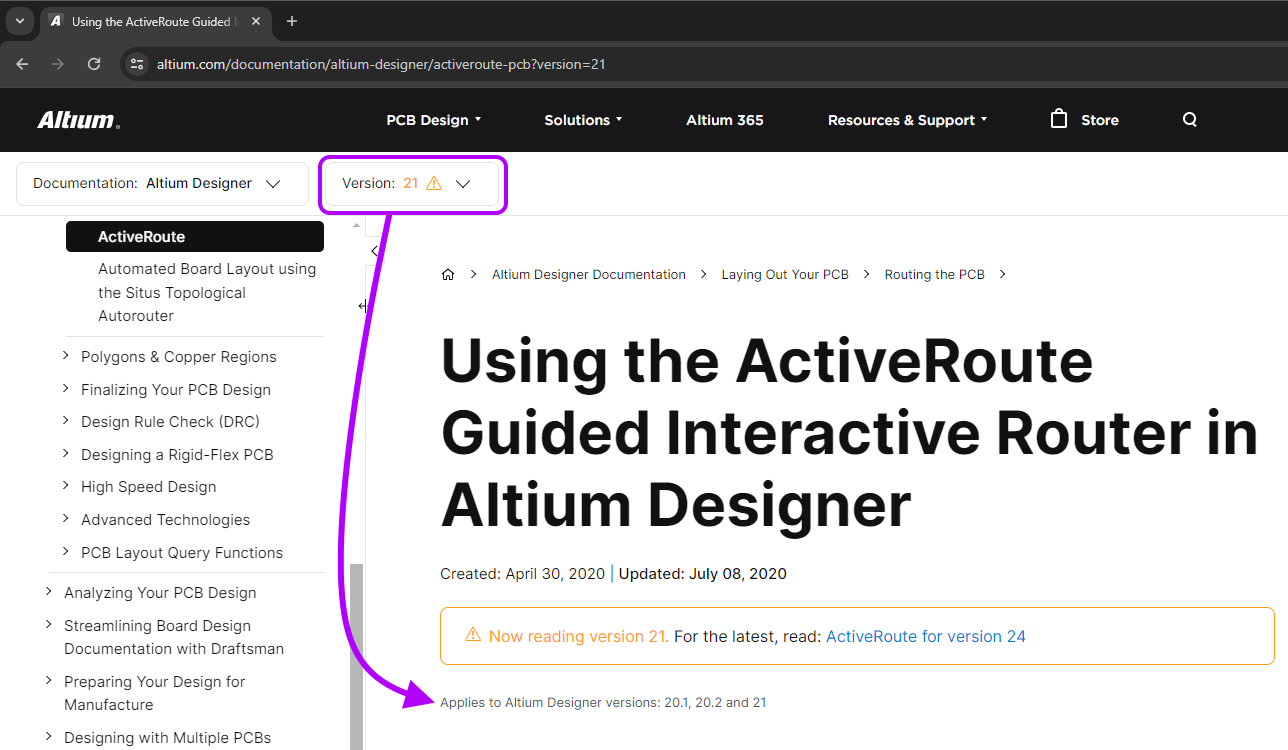The image size is (1288, 750).
Task: Click the orange warning triangle beside Version 21
Action: (434, 183)
